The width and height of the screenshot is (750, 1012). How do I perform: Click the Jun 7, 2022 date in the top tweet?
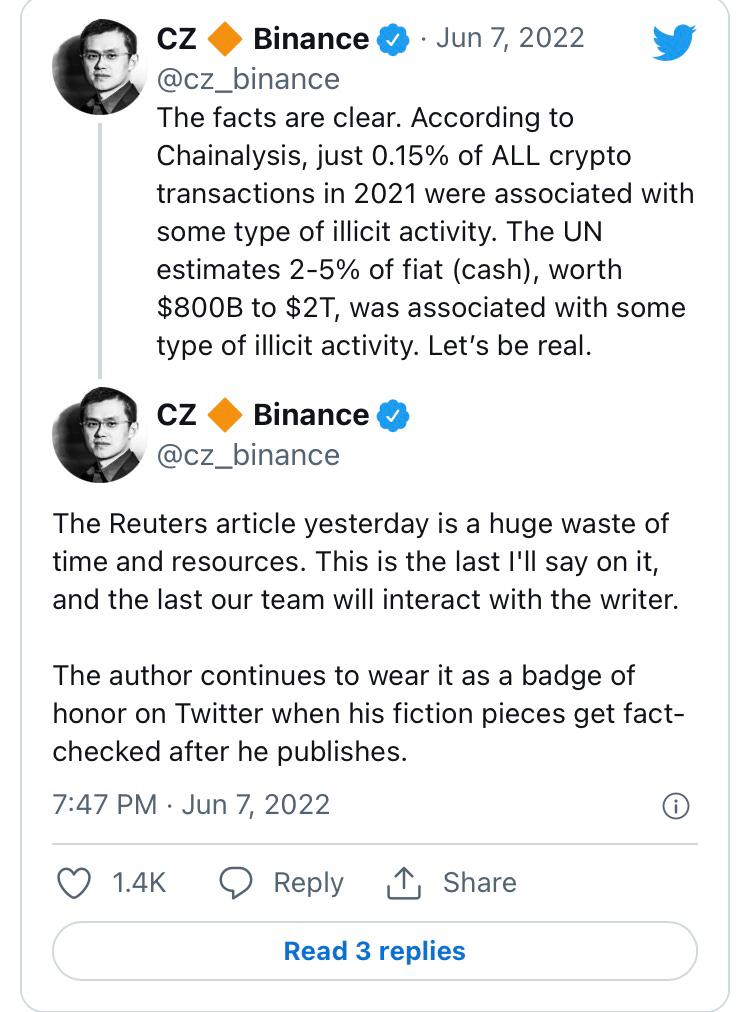click(510, 39)
